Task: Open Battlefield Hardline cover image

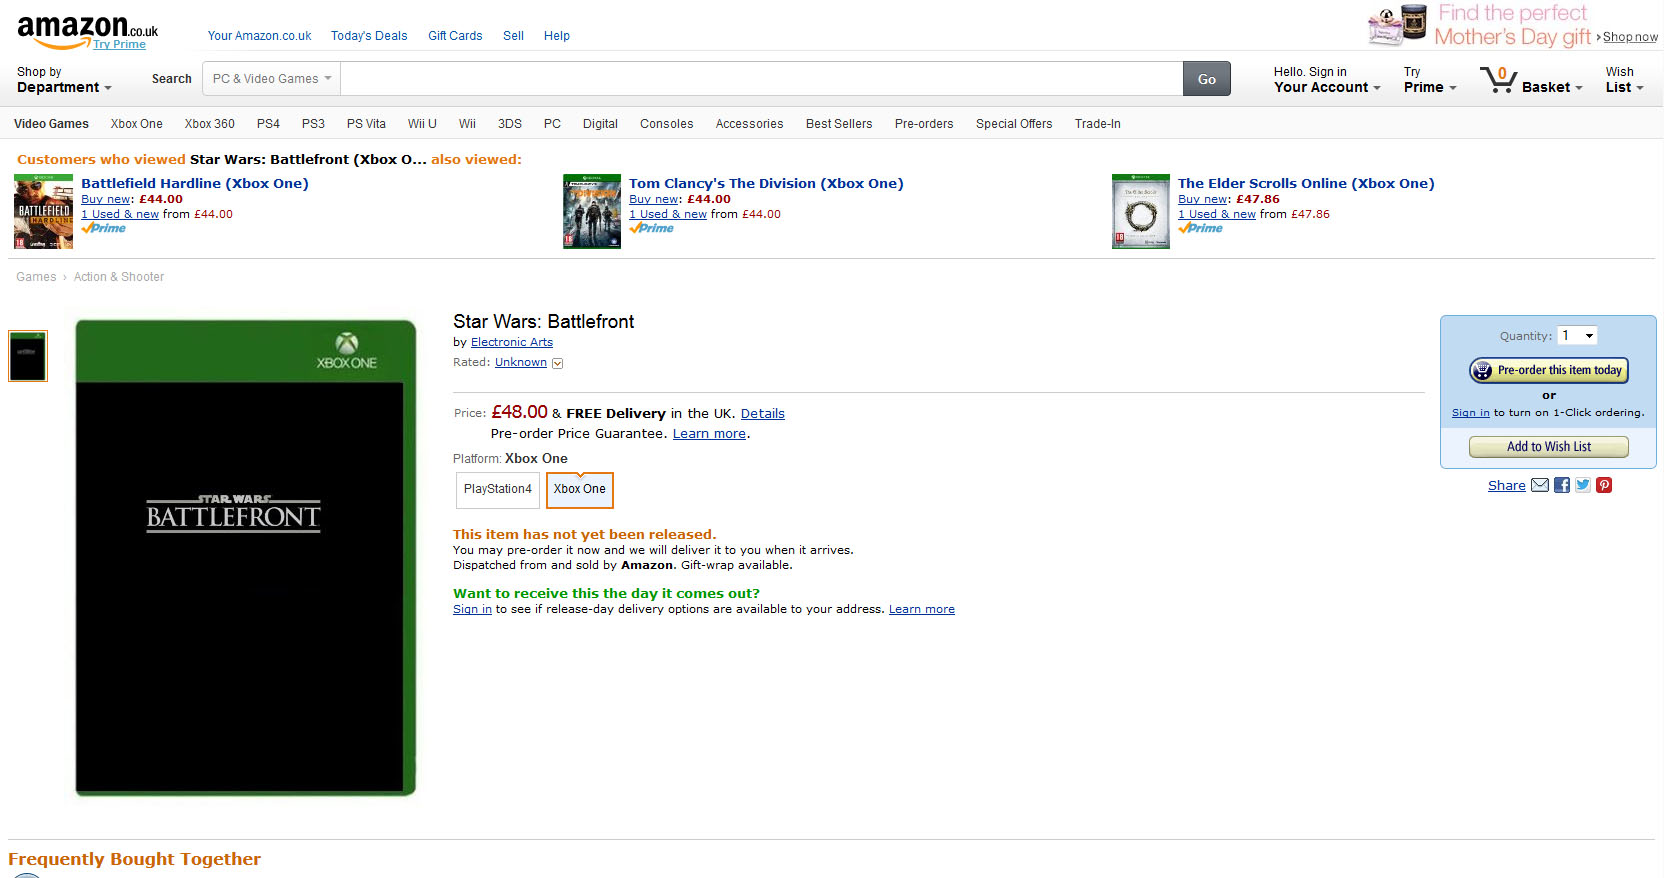Action: click(x=43, y=212)
